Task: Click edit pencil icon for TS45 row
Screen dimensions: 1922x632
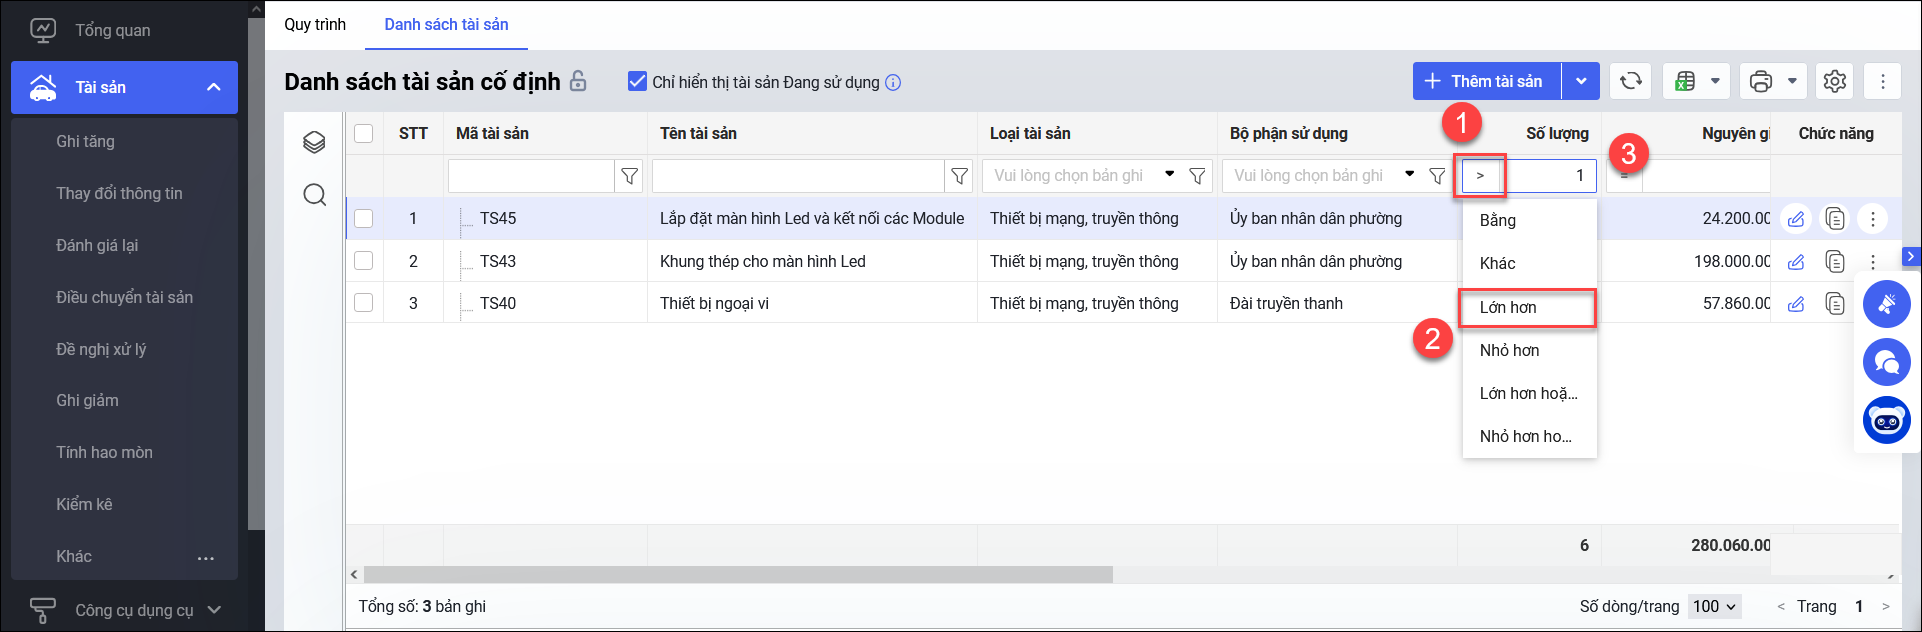Action: (x=1796, y=218)
